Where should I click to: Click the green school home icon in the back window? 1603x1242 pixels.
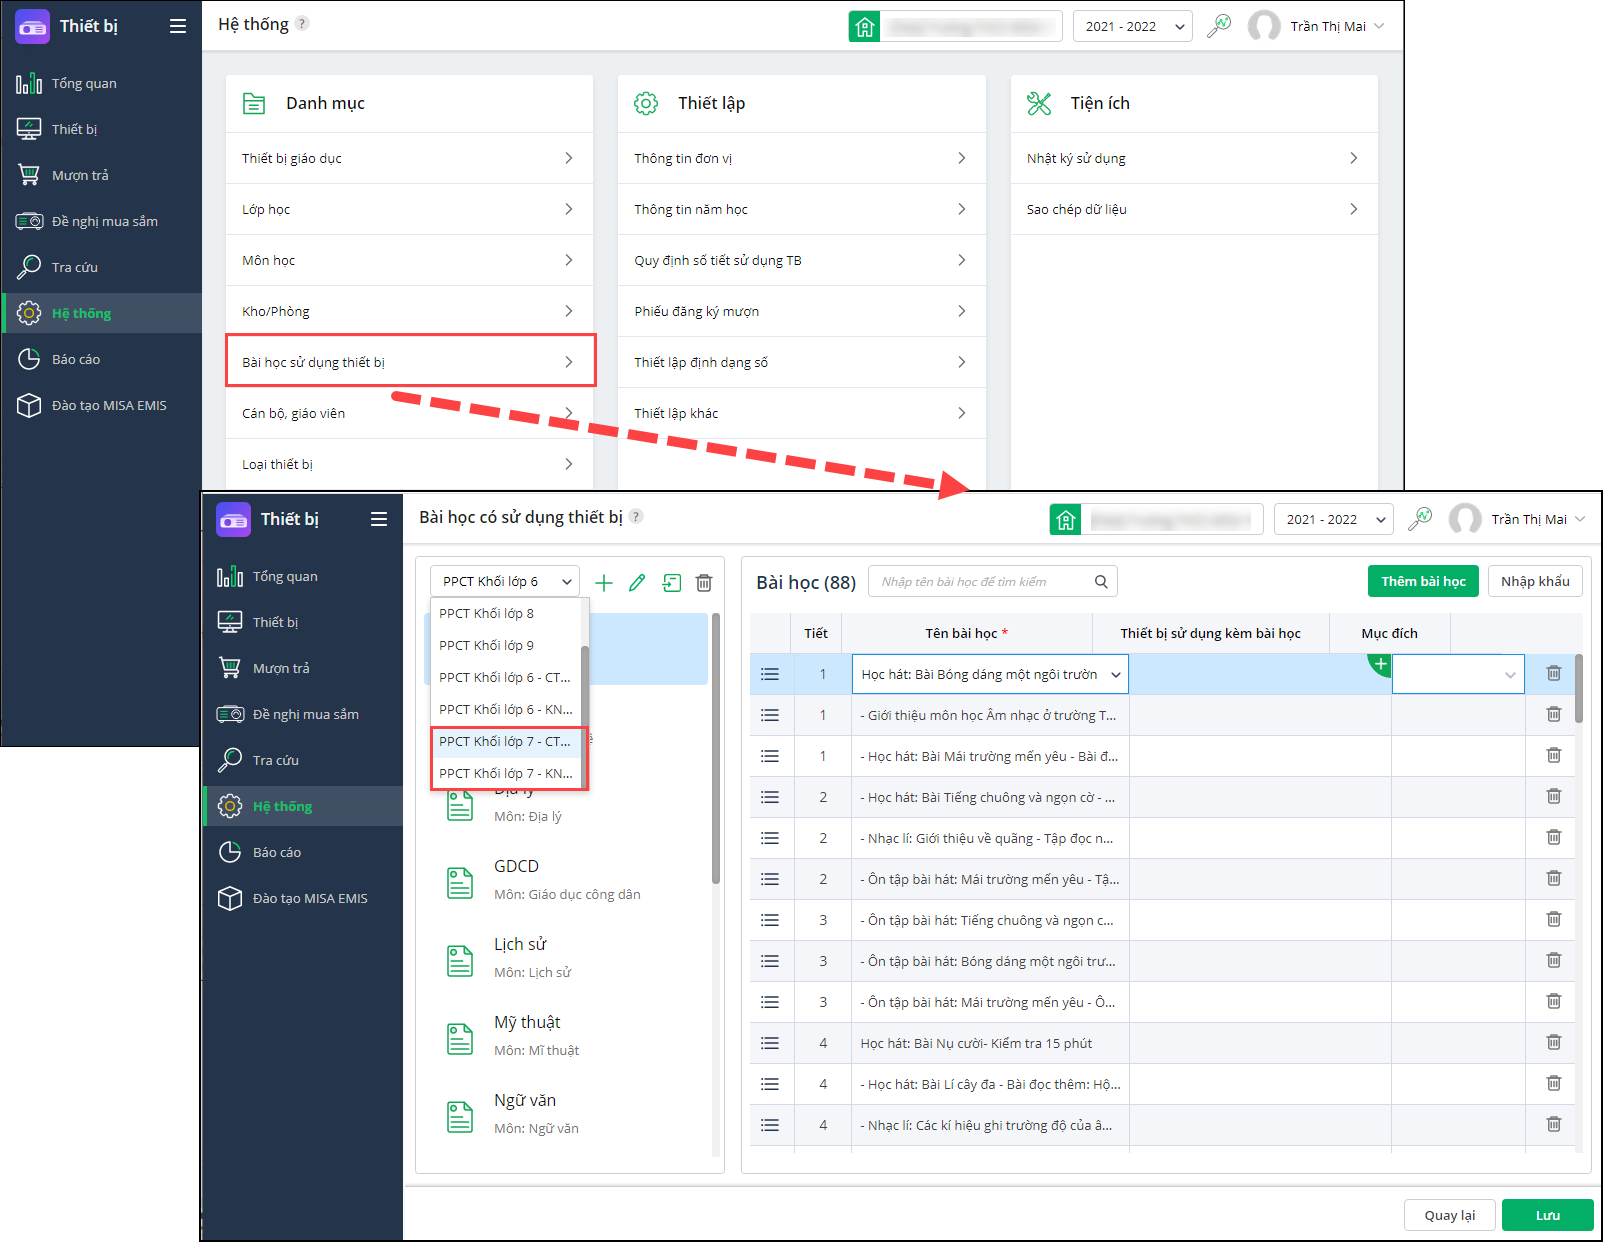click(x=865, y=26)
